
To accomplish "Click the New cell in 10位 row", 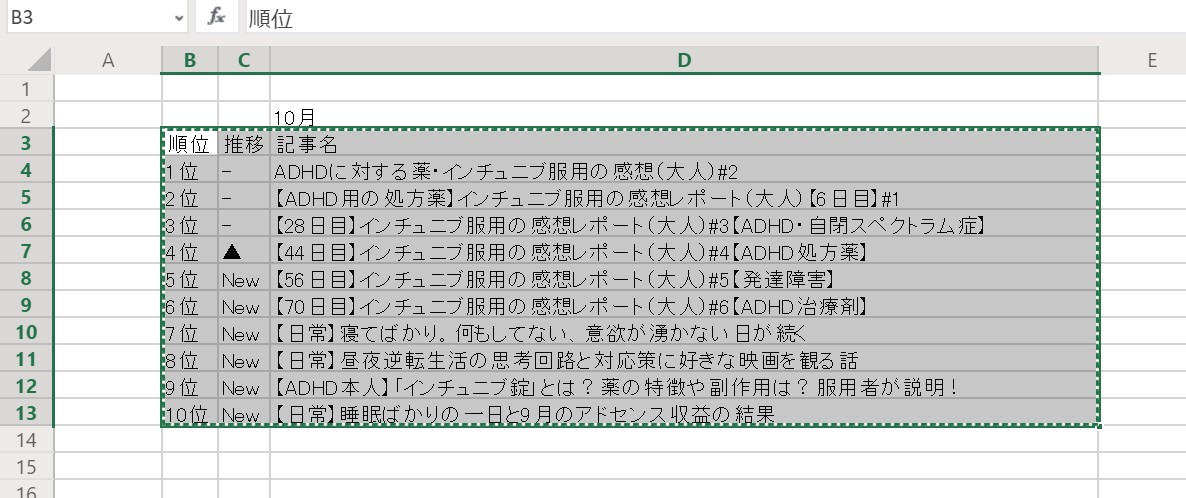I will click(x=244, y=413).
